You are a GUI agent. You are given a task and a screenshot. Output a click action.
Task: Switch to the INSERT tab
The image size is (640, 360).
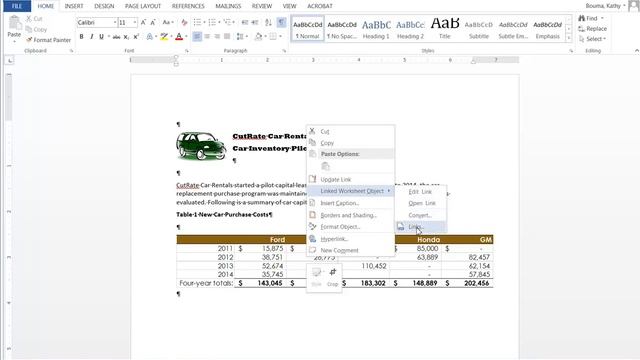pos(74,6)
